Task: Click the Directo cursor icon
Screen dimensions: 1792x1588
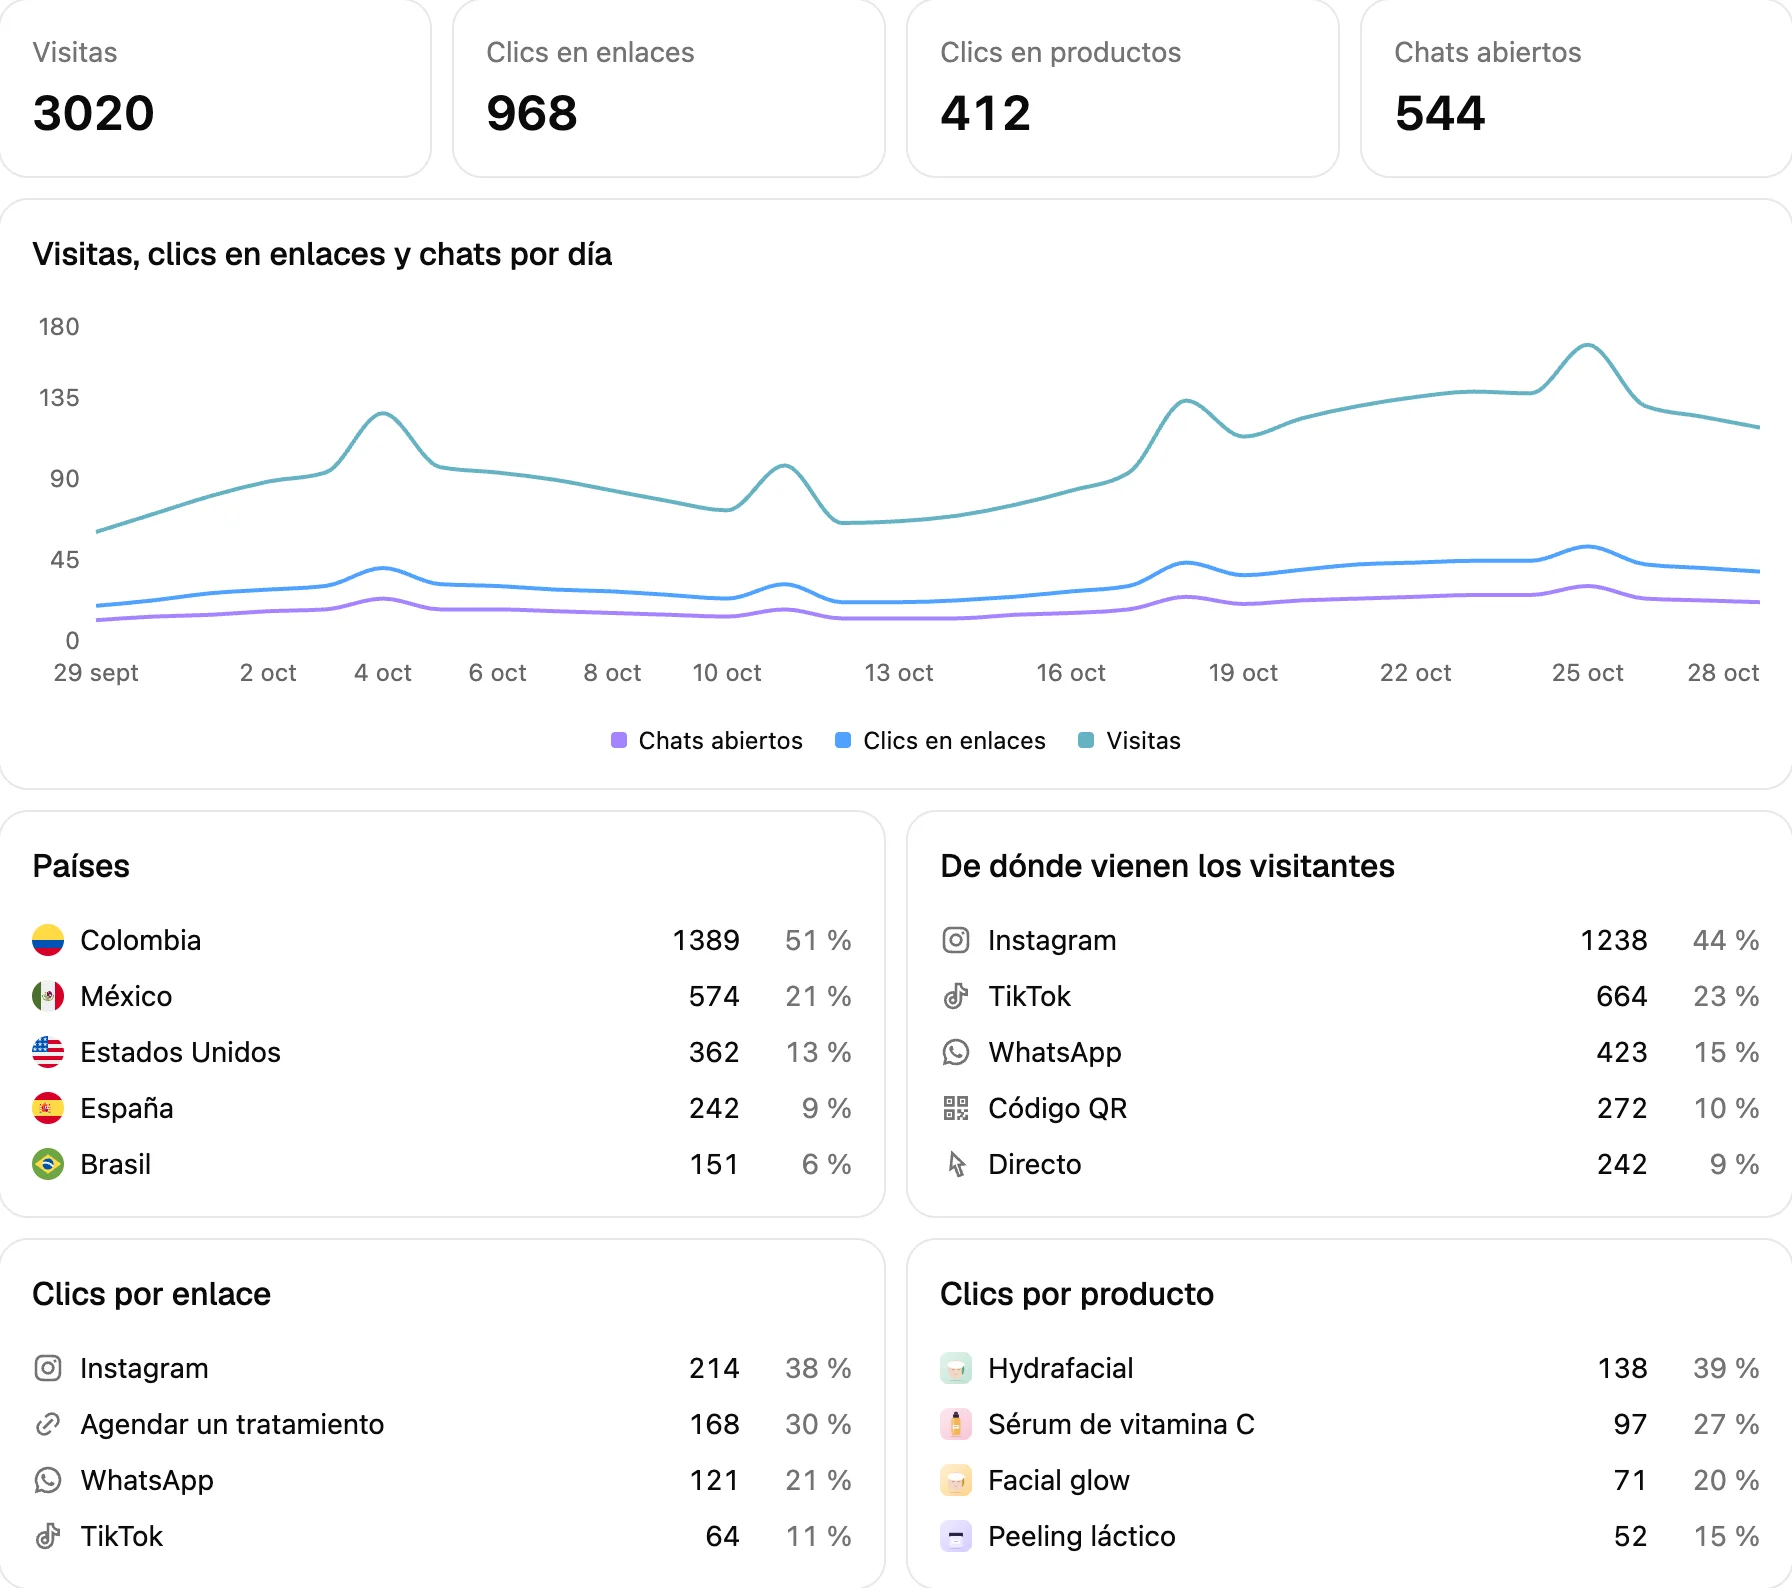Action: click(x=956, y=1164)
